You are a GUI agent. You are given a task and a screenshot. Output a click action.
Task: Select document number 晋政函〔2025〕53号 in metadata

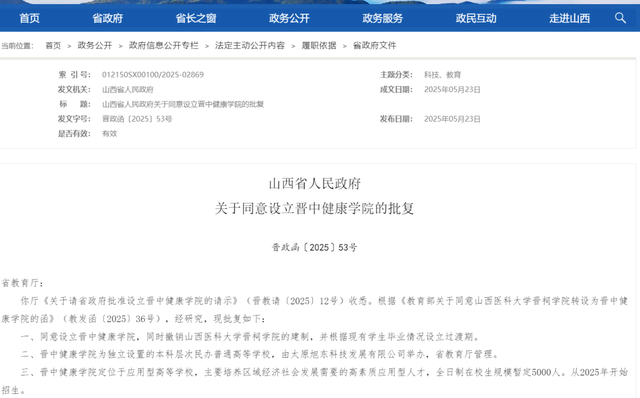(x=137, y=119)
